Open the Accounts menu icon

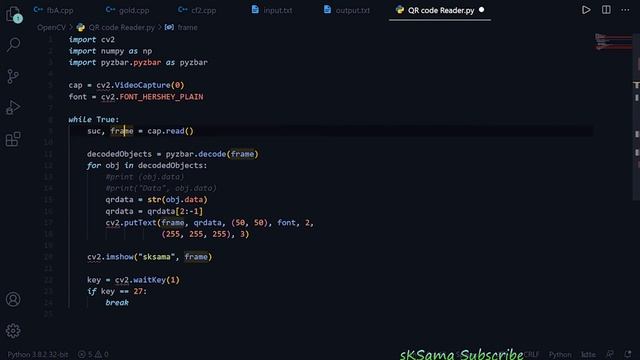coord(13,299)
